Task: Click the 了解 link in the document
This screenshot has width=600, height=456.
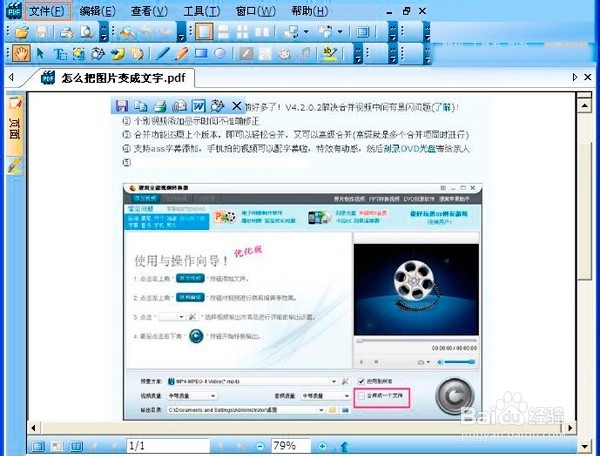Action: pyautogui.click(x=443, y=107)
